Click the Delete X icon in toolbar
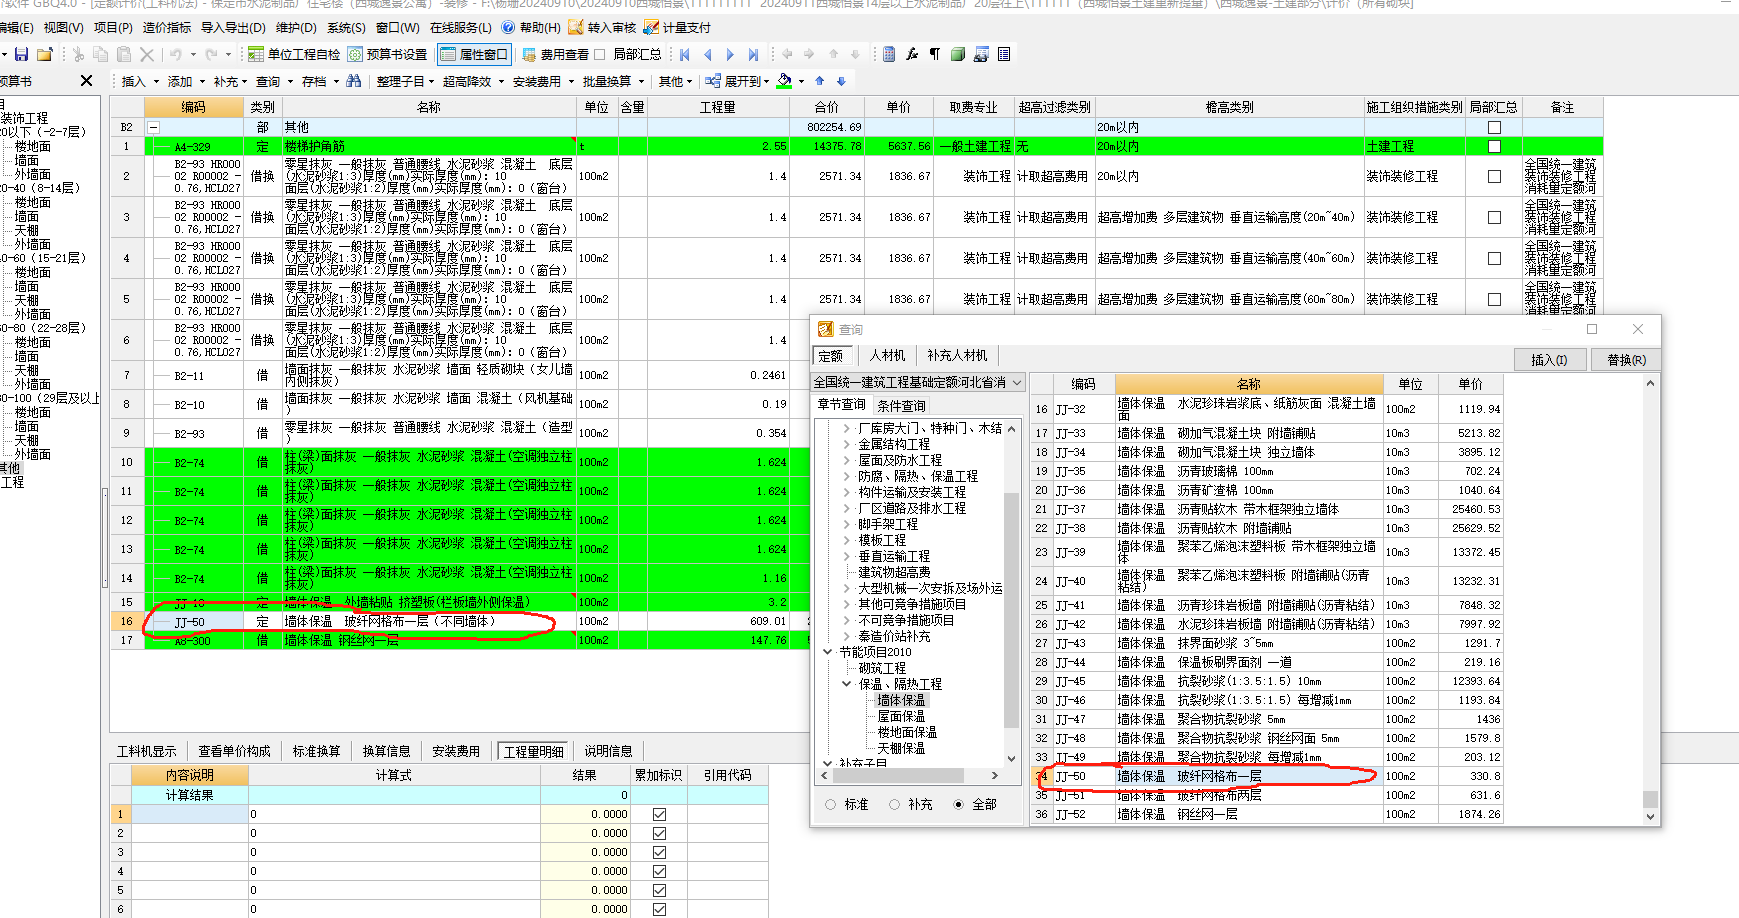The height and width of the screenshot is (918, 1739). coord(147,54)
